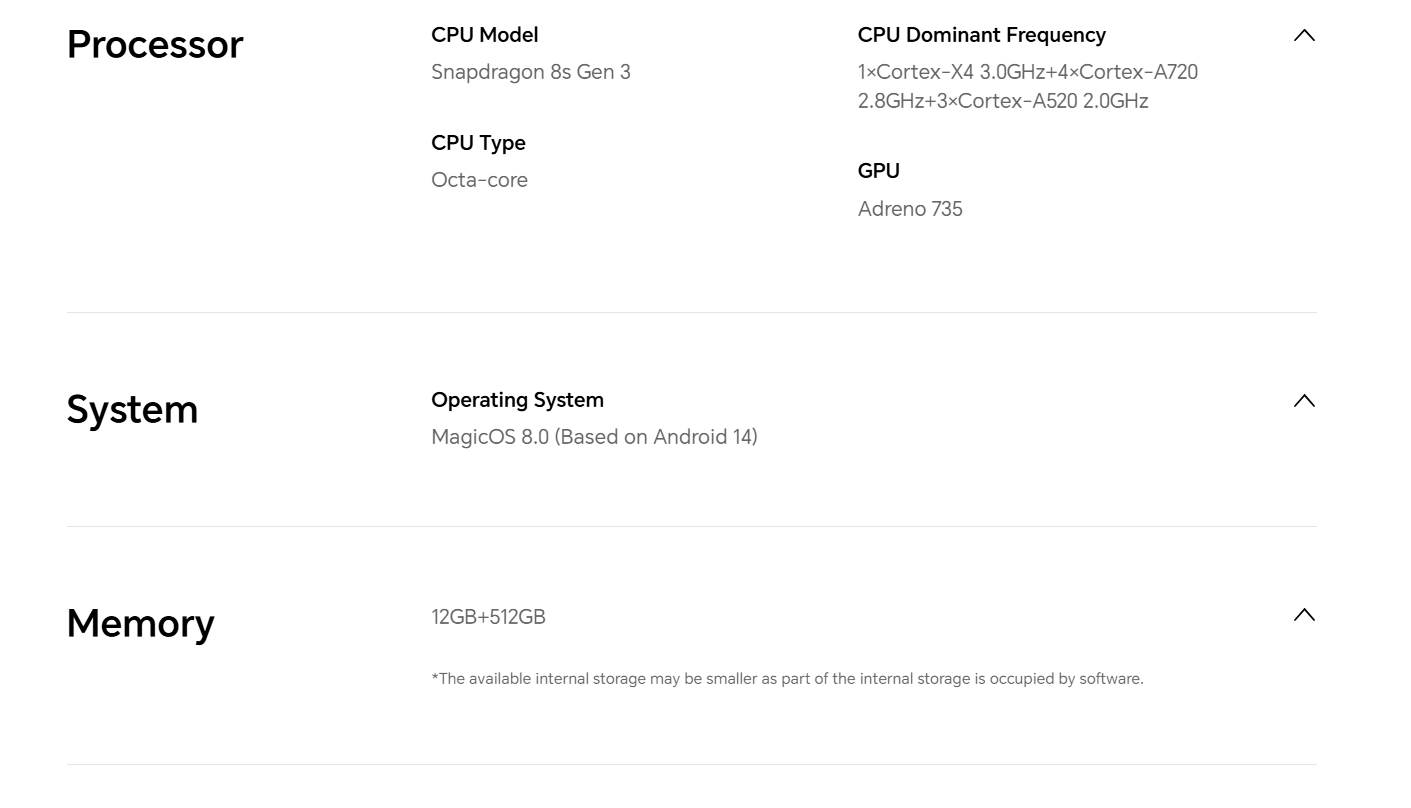Select the CPU Model label
Viewport: 1411px width, 808px height.
tap(484, 35)
